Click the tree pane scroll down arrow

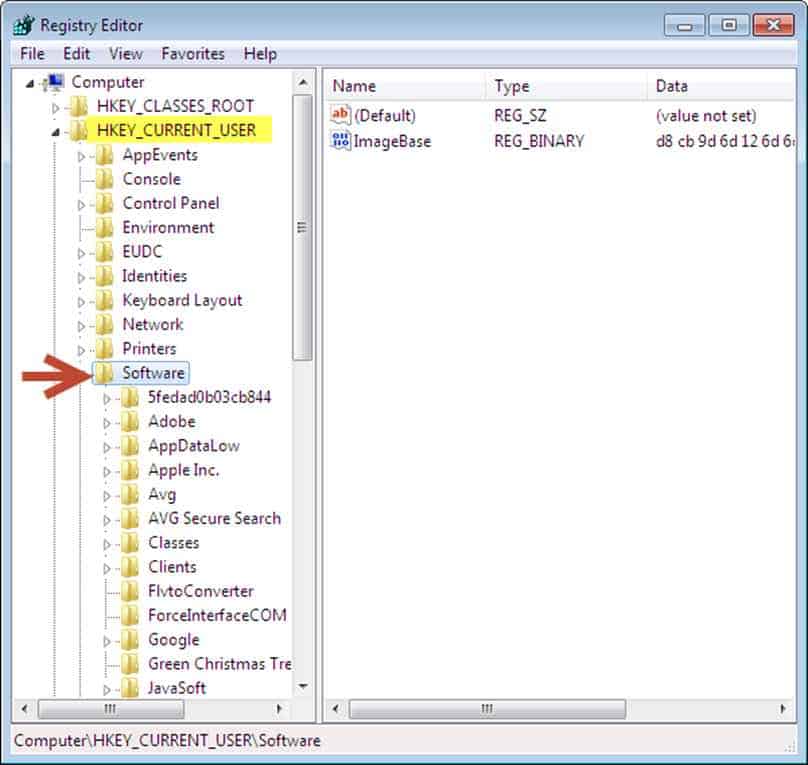coord(303,686)
